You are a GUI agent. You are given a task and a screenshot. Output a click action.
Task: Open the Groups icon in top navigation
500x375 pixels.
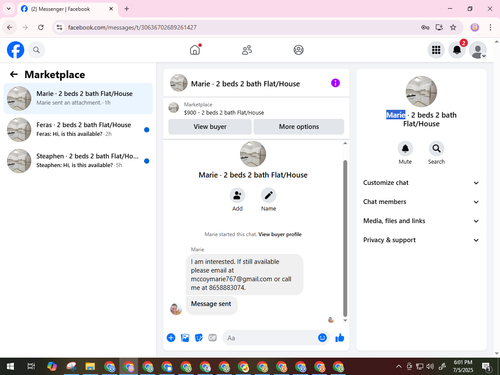(298, 50)
